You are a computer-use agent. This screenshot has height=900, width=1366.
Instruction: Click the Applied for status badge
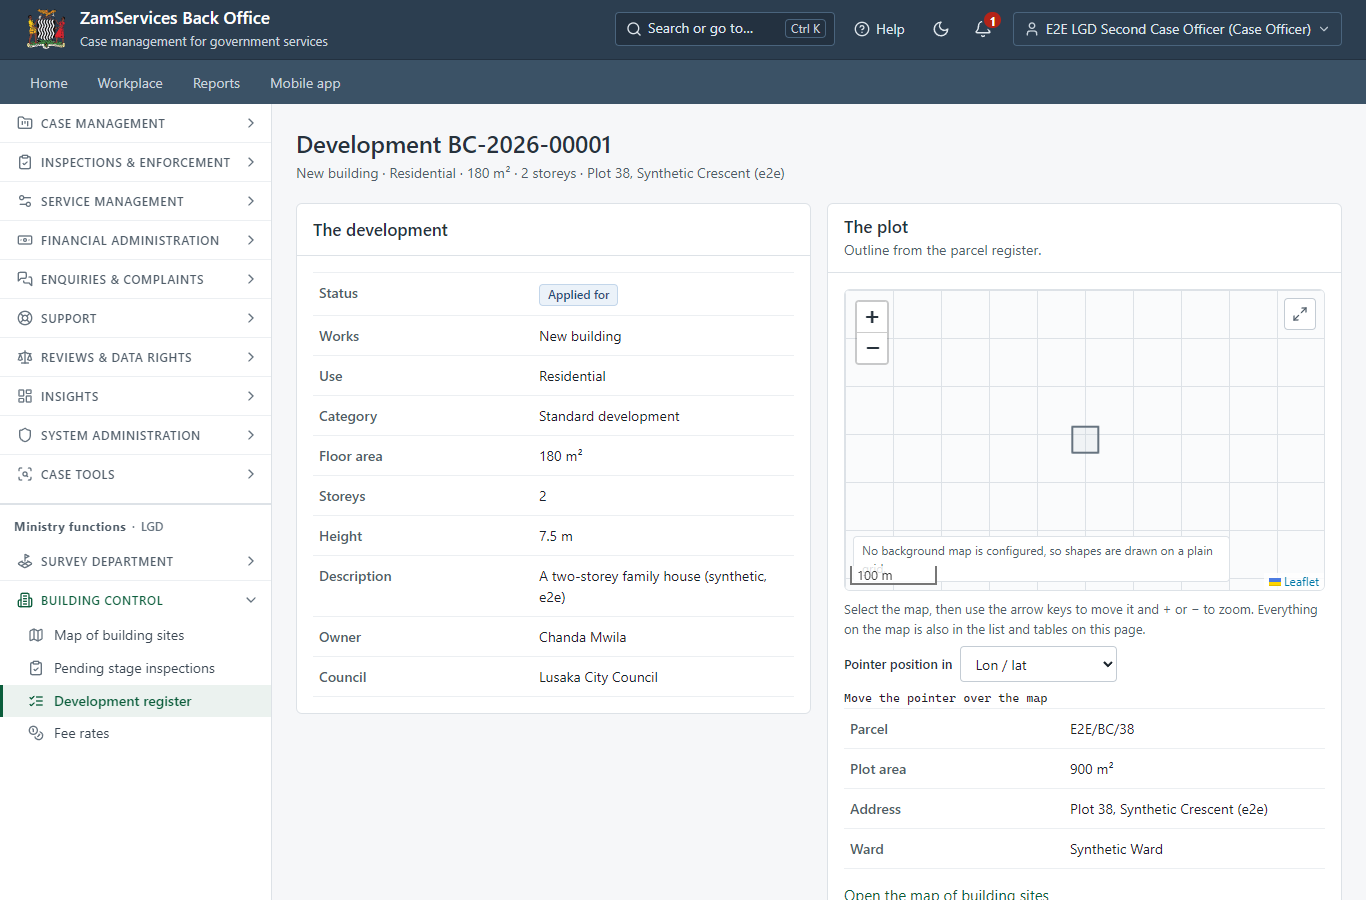pyautogui.click(x=578, y=295)
